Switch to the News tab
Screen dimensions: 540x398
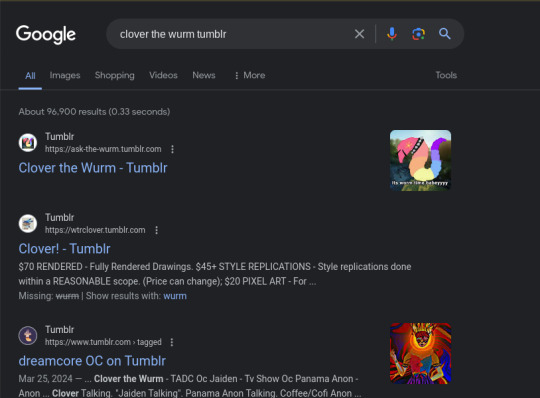point(204,75)
